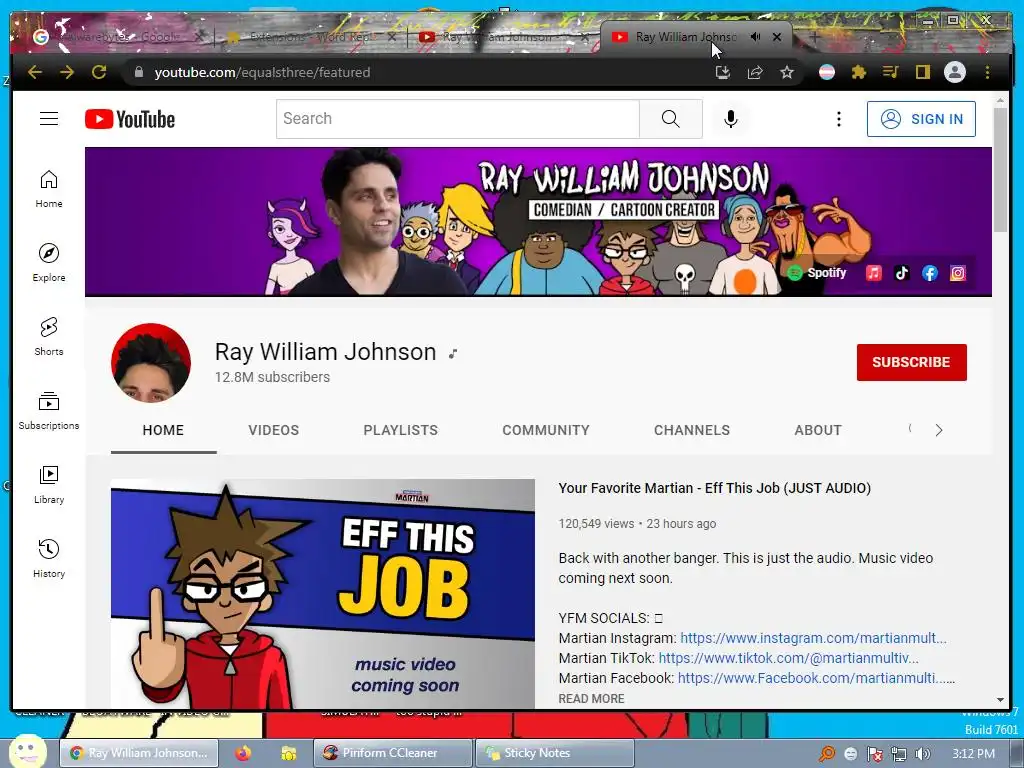Click the page scrollbar thumb

1000,168
